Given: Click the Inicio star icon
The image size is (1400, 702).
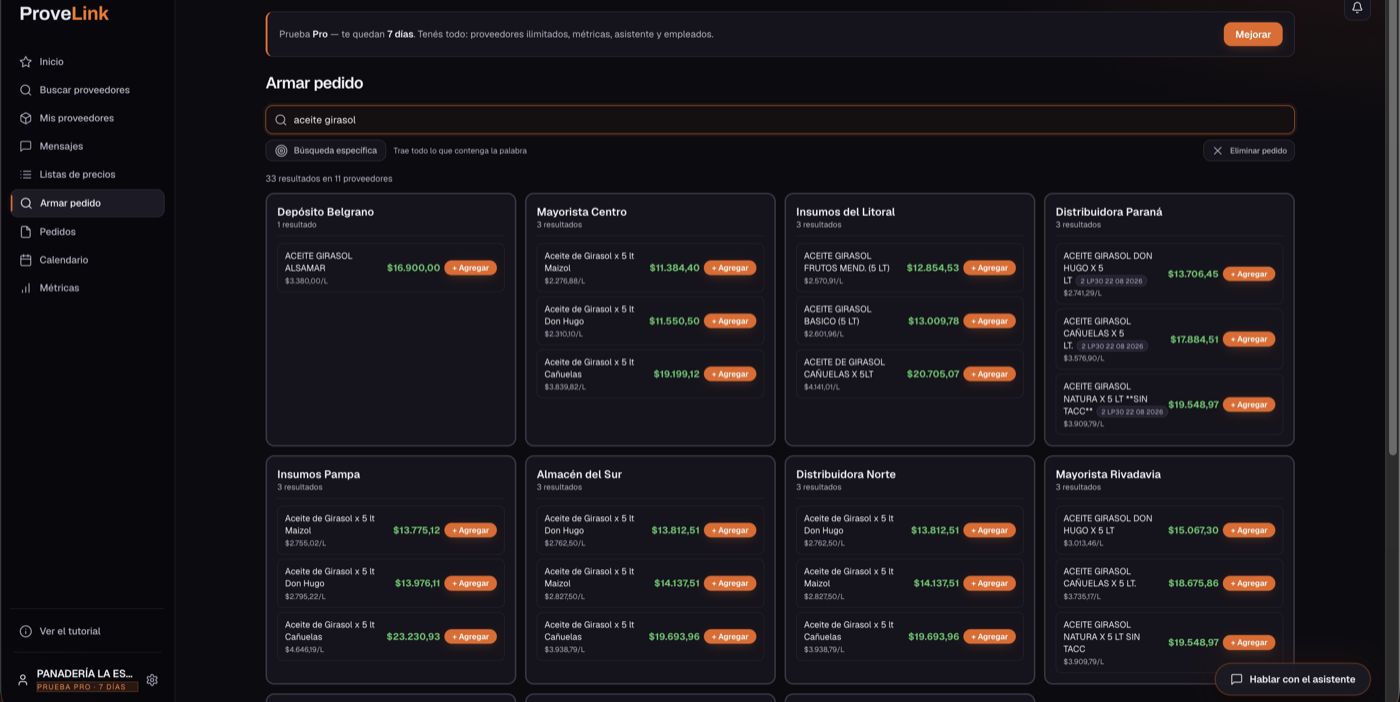Looking at the screenshot, I should (26, 62).
